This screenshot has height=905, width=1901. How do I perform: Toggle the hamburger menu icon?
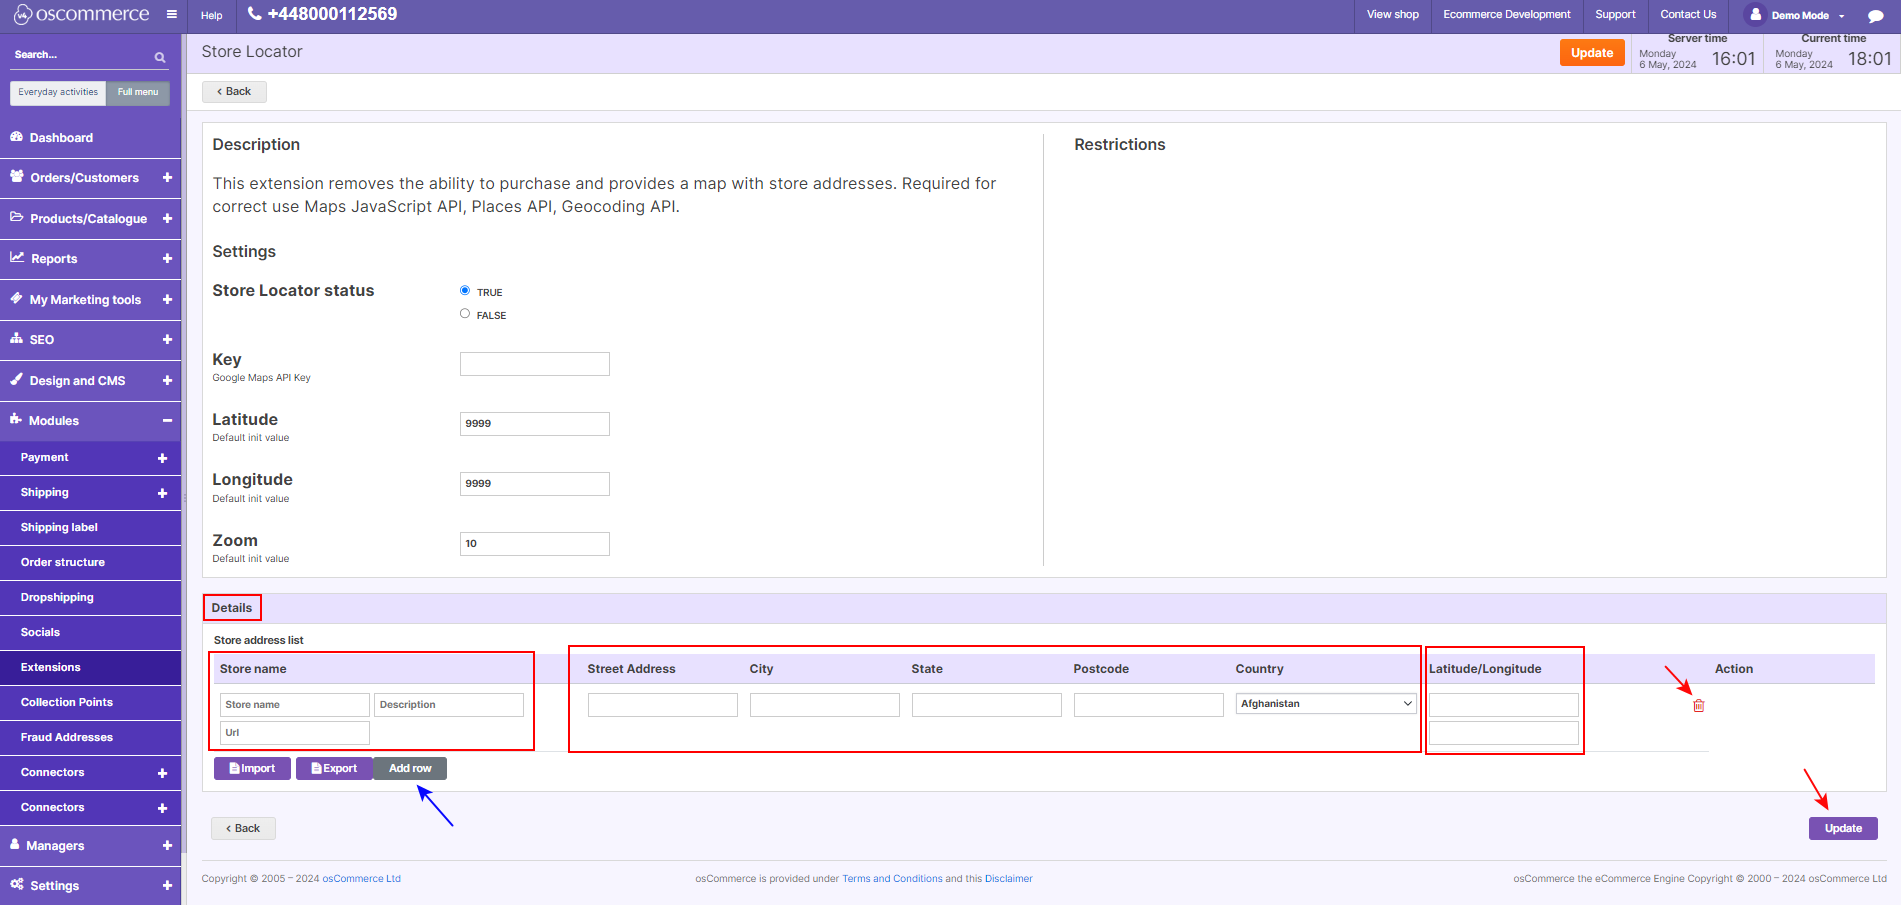172,15
